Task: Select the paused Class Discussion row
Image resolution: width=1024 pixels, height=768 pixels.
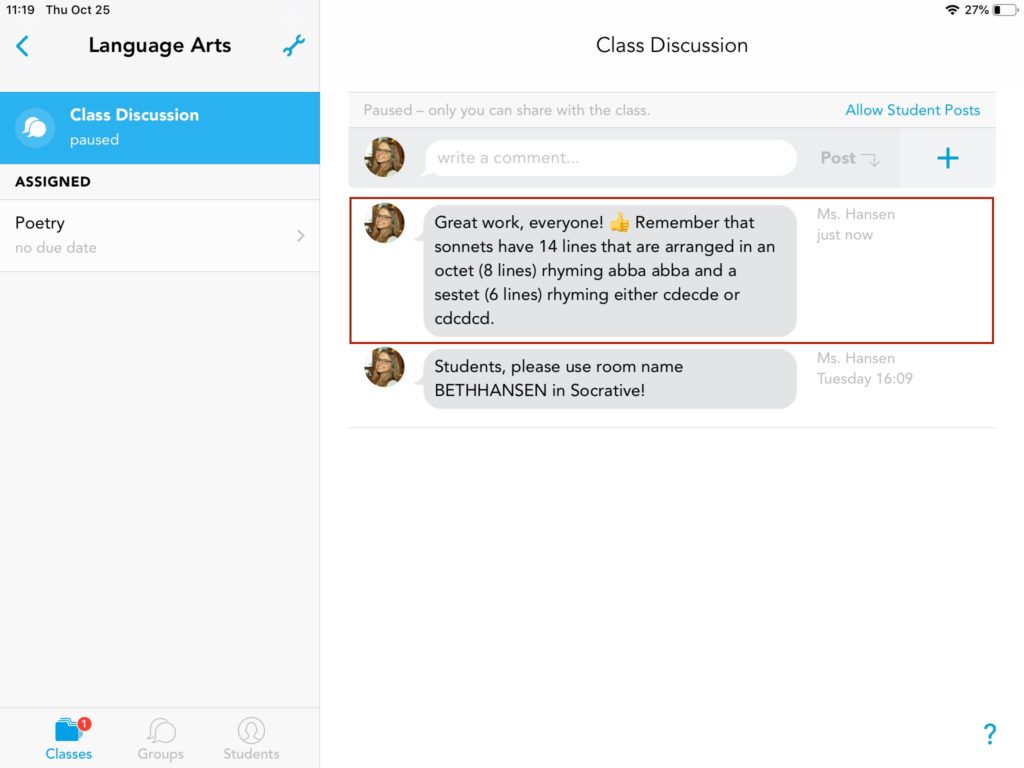Action: coord(160,128)
